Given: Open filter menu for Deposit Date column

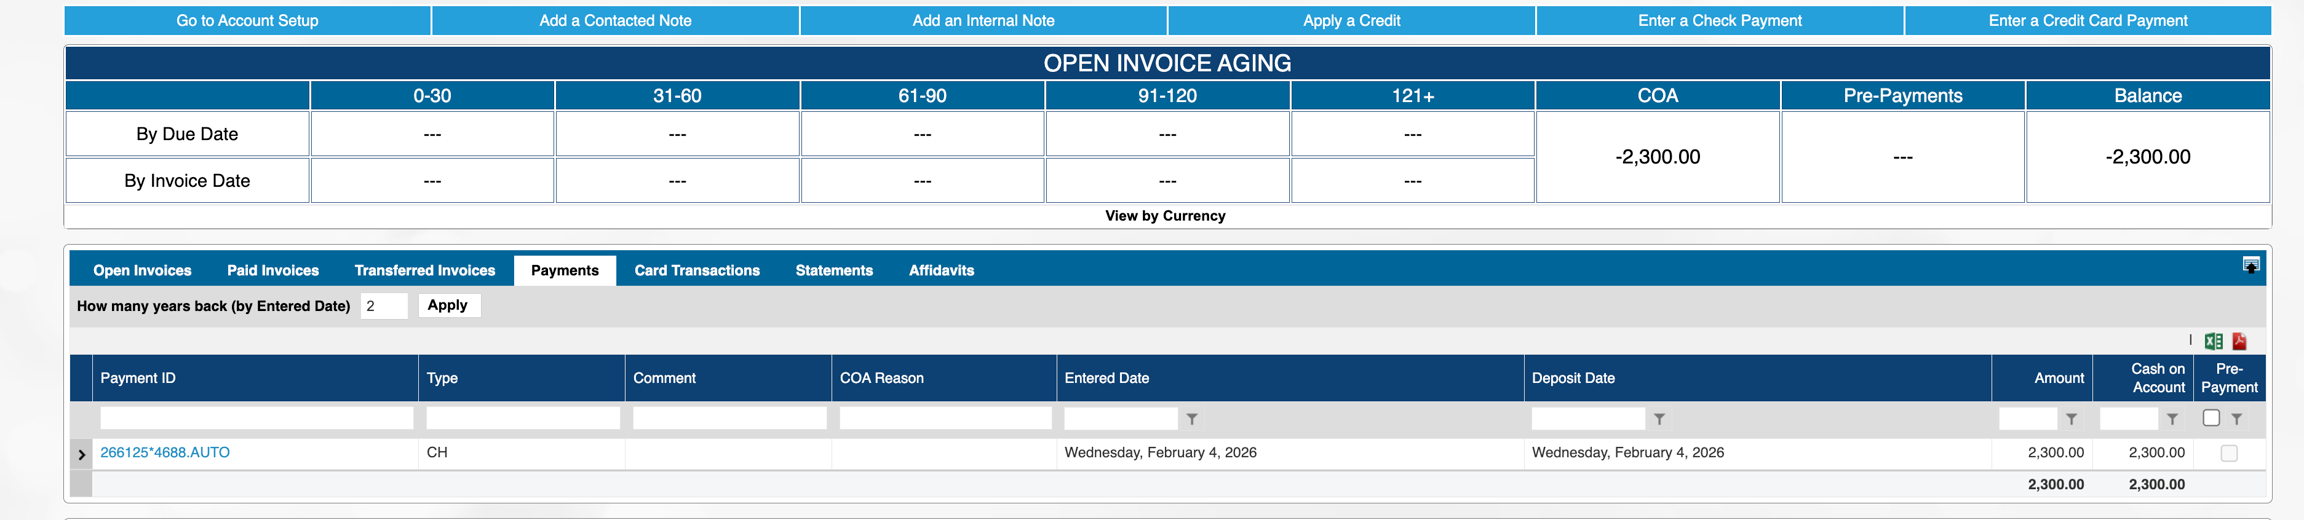Looking at the screenshot, I should click(x=1659, y=419).
